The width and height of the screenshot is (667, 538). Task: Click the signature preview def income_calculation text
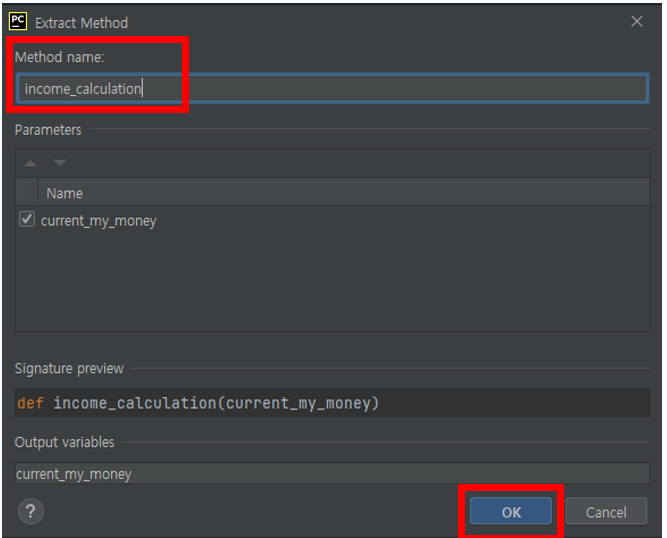pos(198,403)
